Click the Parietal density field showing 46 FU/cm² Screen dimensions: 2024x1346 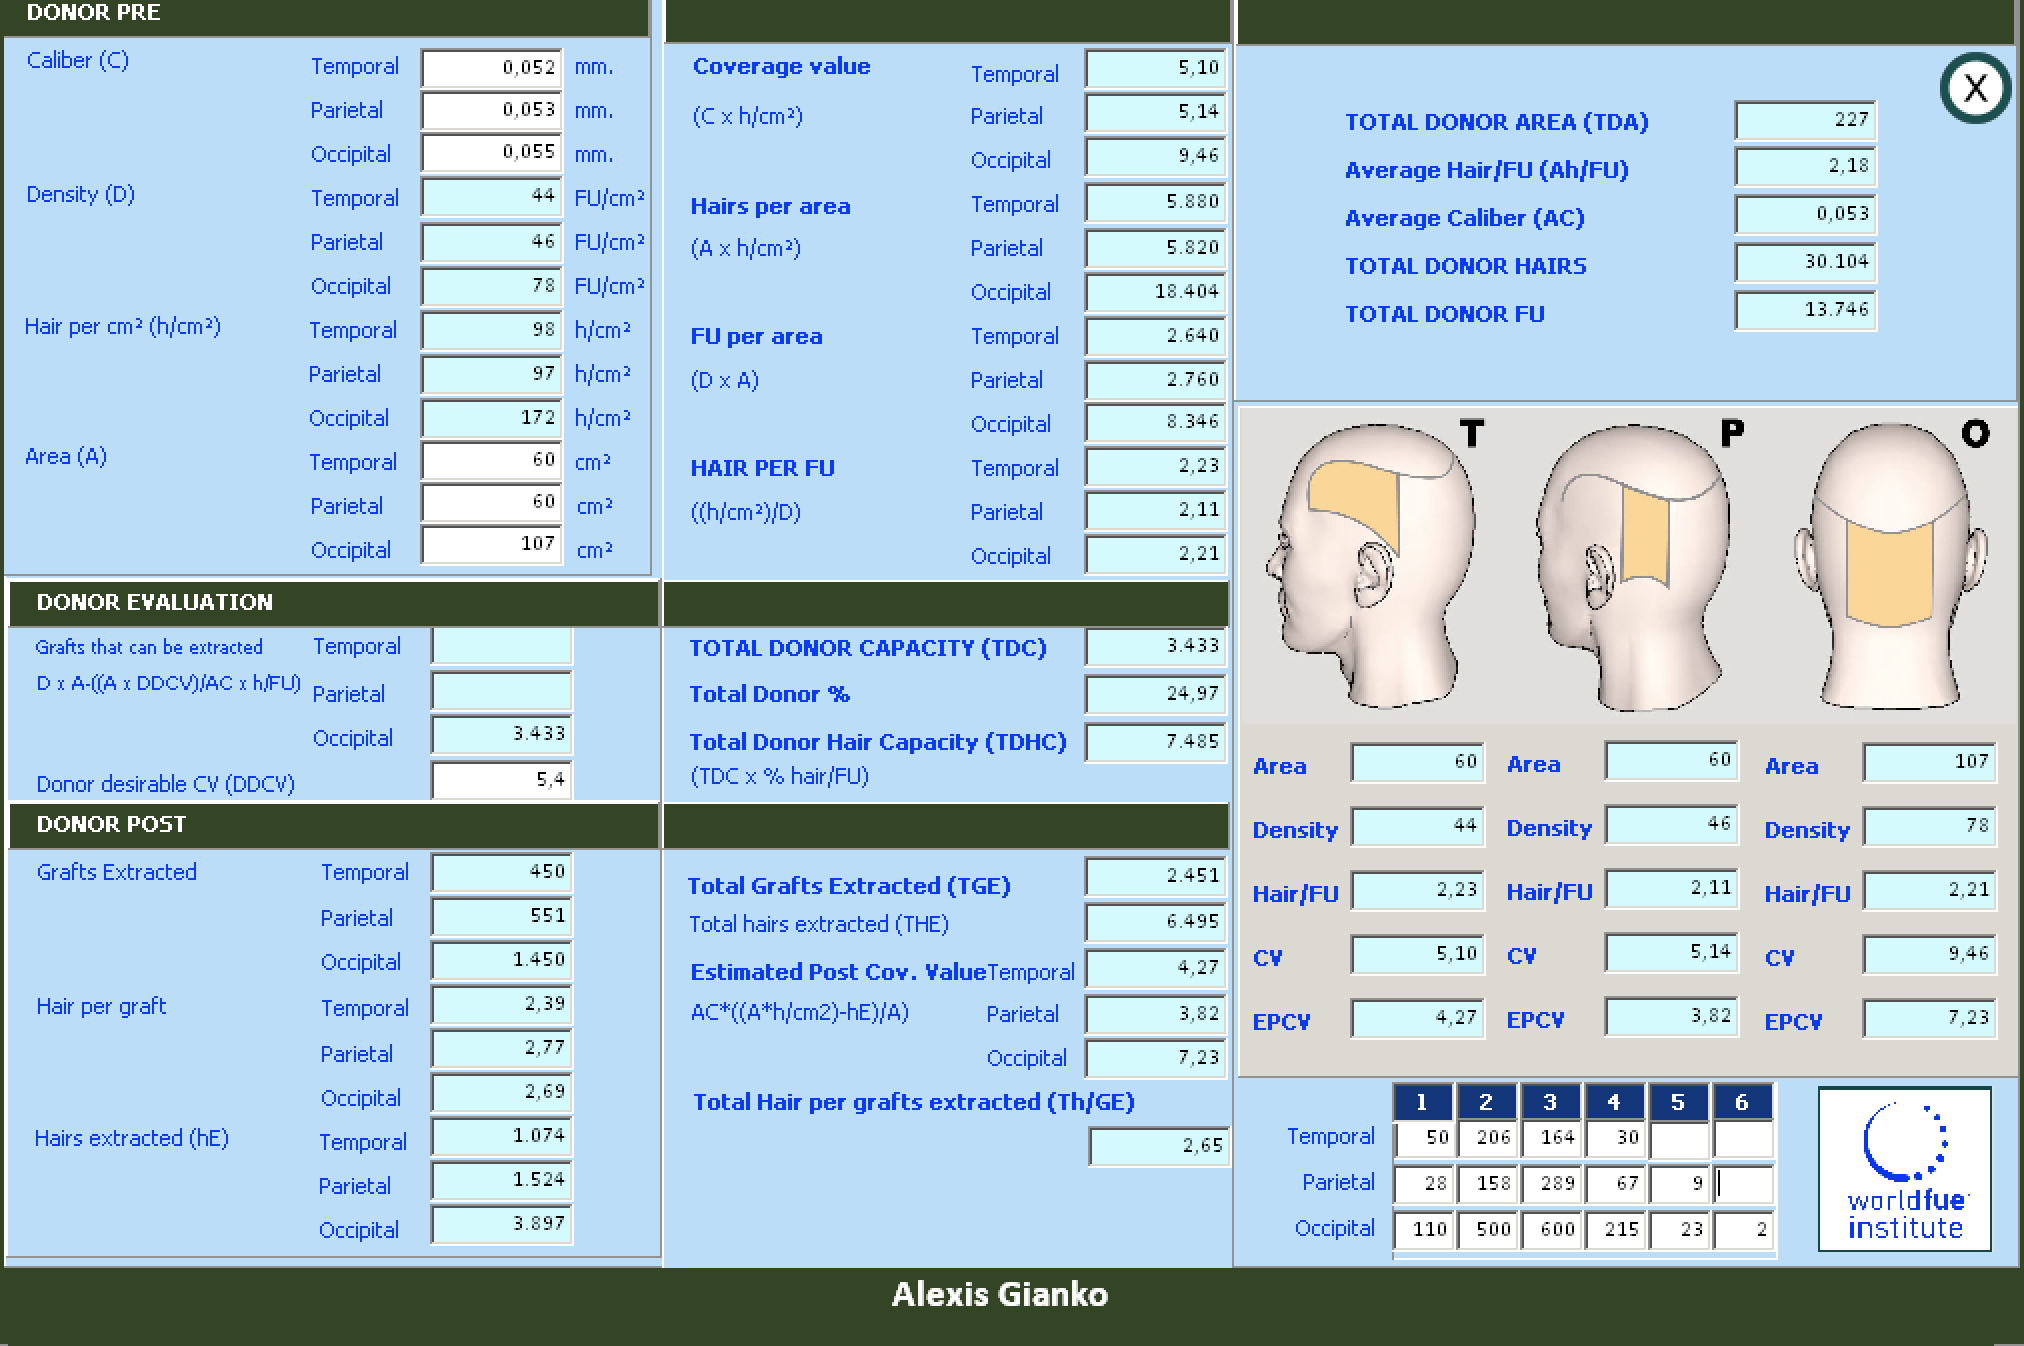(491, 242)
